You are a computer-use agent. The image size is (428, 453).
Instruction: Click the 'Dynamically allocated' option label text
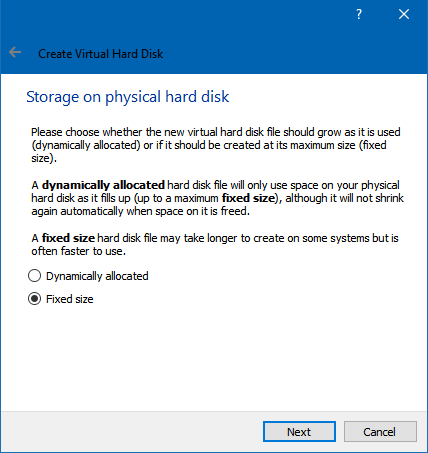[x=97, y=276]
